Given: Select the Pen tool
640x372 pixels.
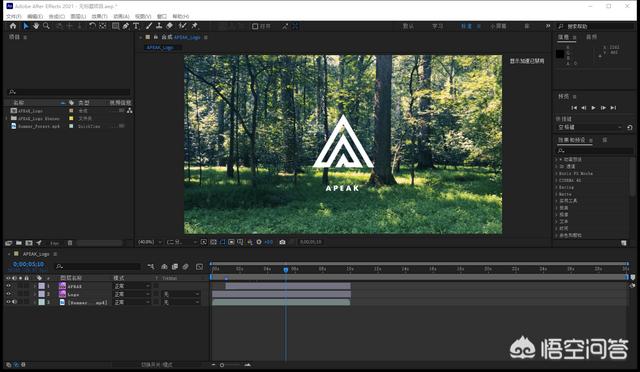Looking at the screenshot, I should (126, 26).
